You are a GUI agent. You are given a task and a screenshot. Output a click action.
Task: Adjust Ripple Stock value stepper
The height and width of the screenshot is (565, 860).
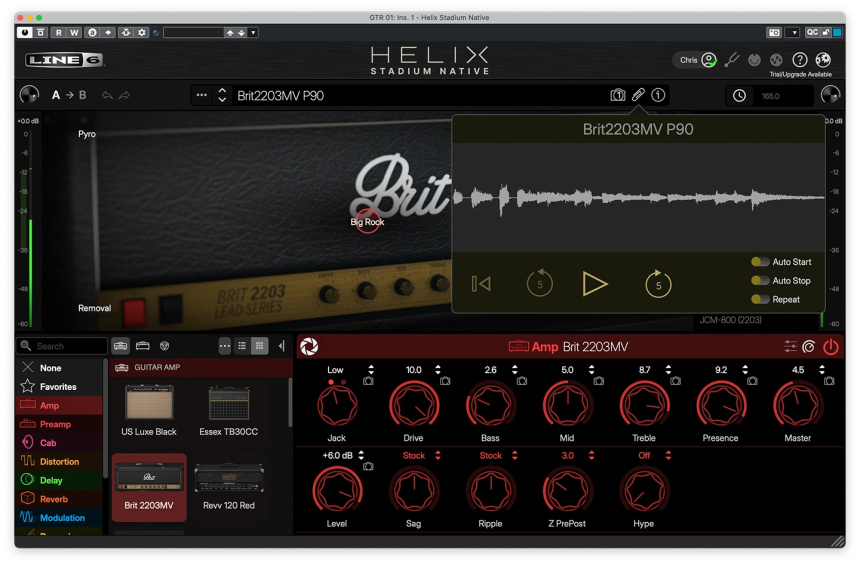[514, 455]
